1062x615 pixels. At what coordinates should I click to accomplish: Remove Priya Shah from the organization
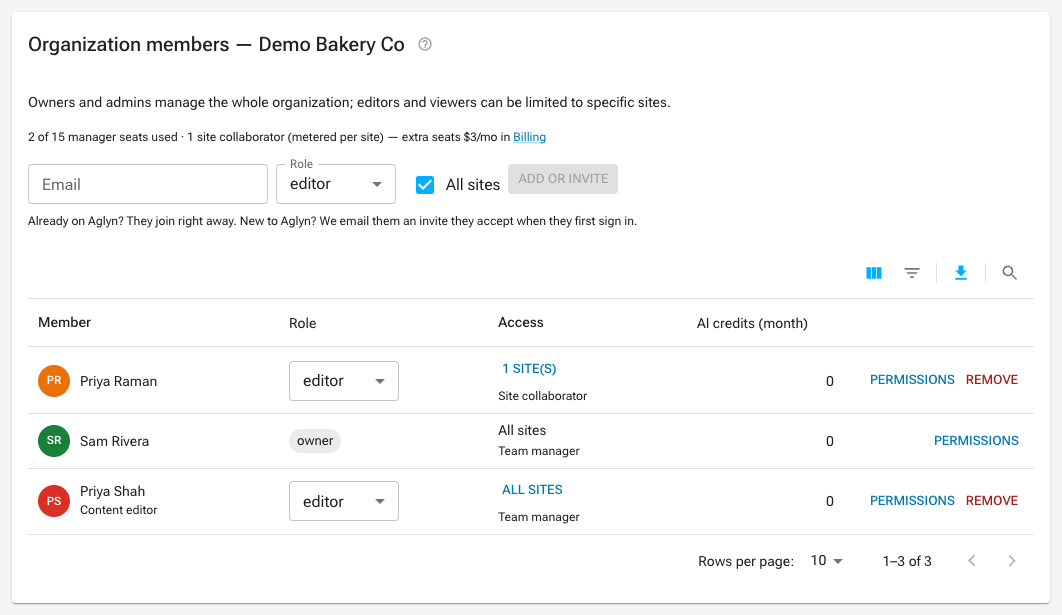tap(992, 501)
